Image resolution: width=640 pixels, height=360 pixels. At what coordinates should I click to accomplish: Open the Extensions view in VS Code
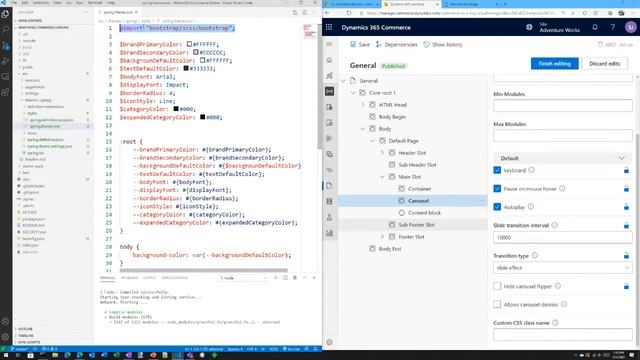click(x=5, y=92)
